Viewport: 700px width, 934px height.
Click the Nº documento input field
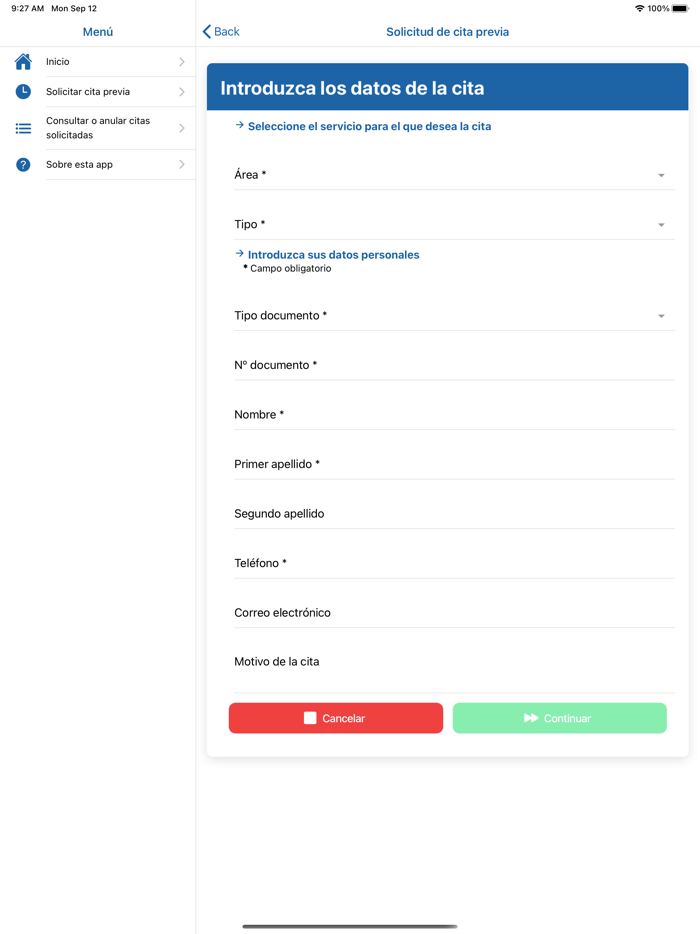[453, 365]
